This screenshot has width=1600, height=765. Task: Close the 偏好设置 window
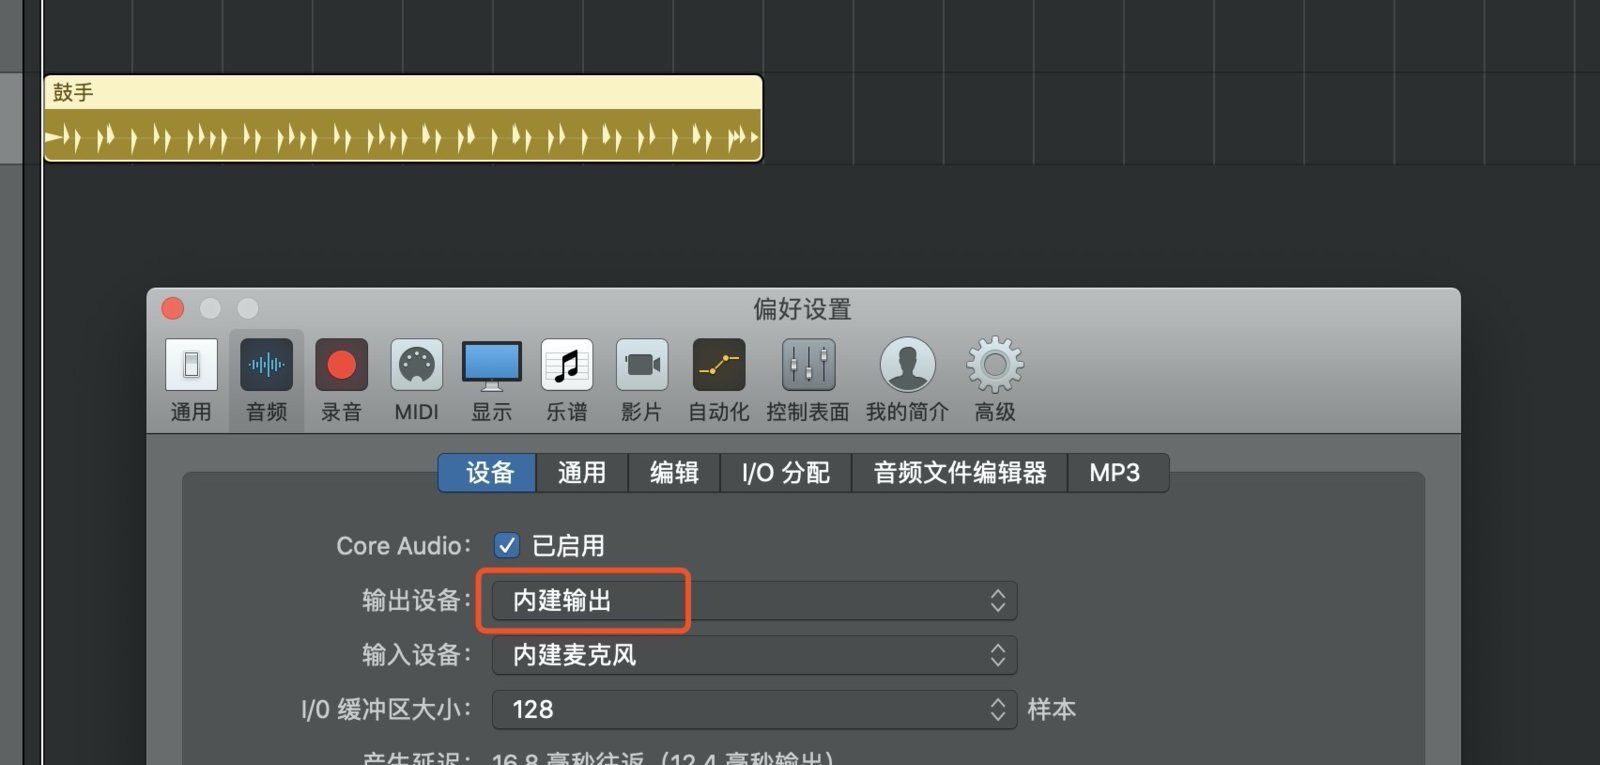[x=173, y=309]
